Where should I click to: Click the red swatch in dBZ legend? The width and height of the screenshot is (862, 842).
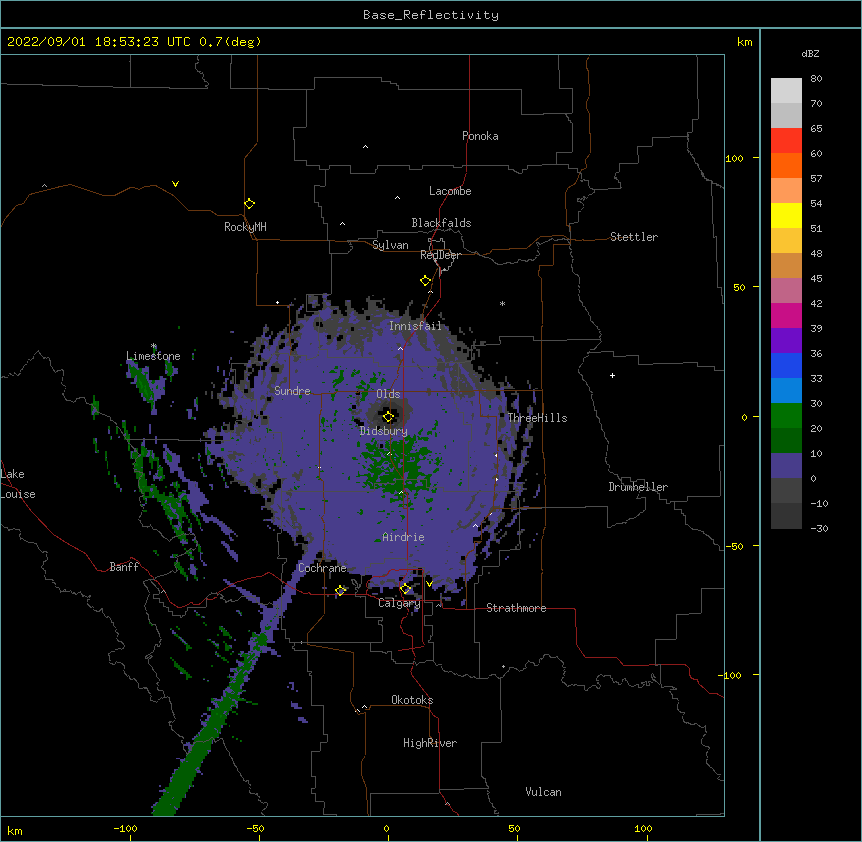pyautogui.click(x=786, y=140)
